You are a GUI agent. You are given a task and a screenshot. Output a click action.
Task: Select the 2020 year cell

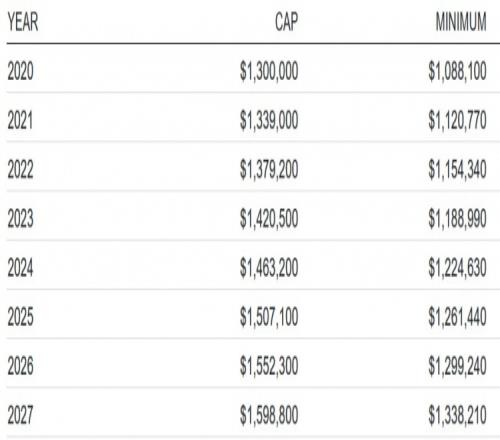point(21,71)
